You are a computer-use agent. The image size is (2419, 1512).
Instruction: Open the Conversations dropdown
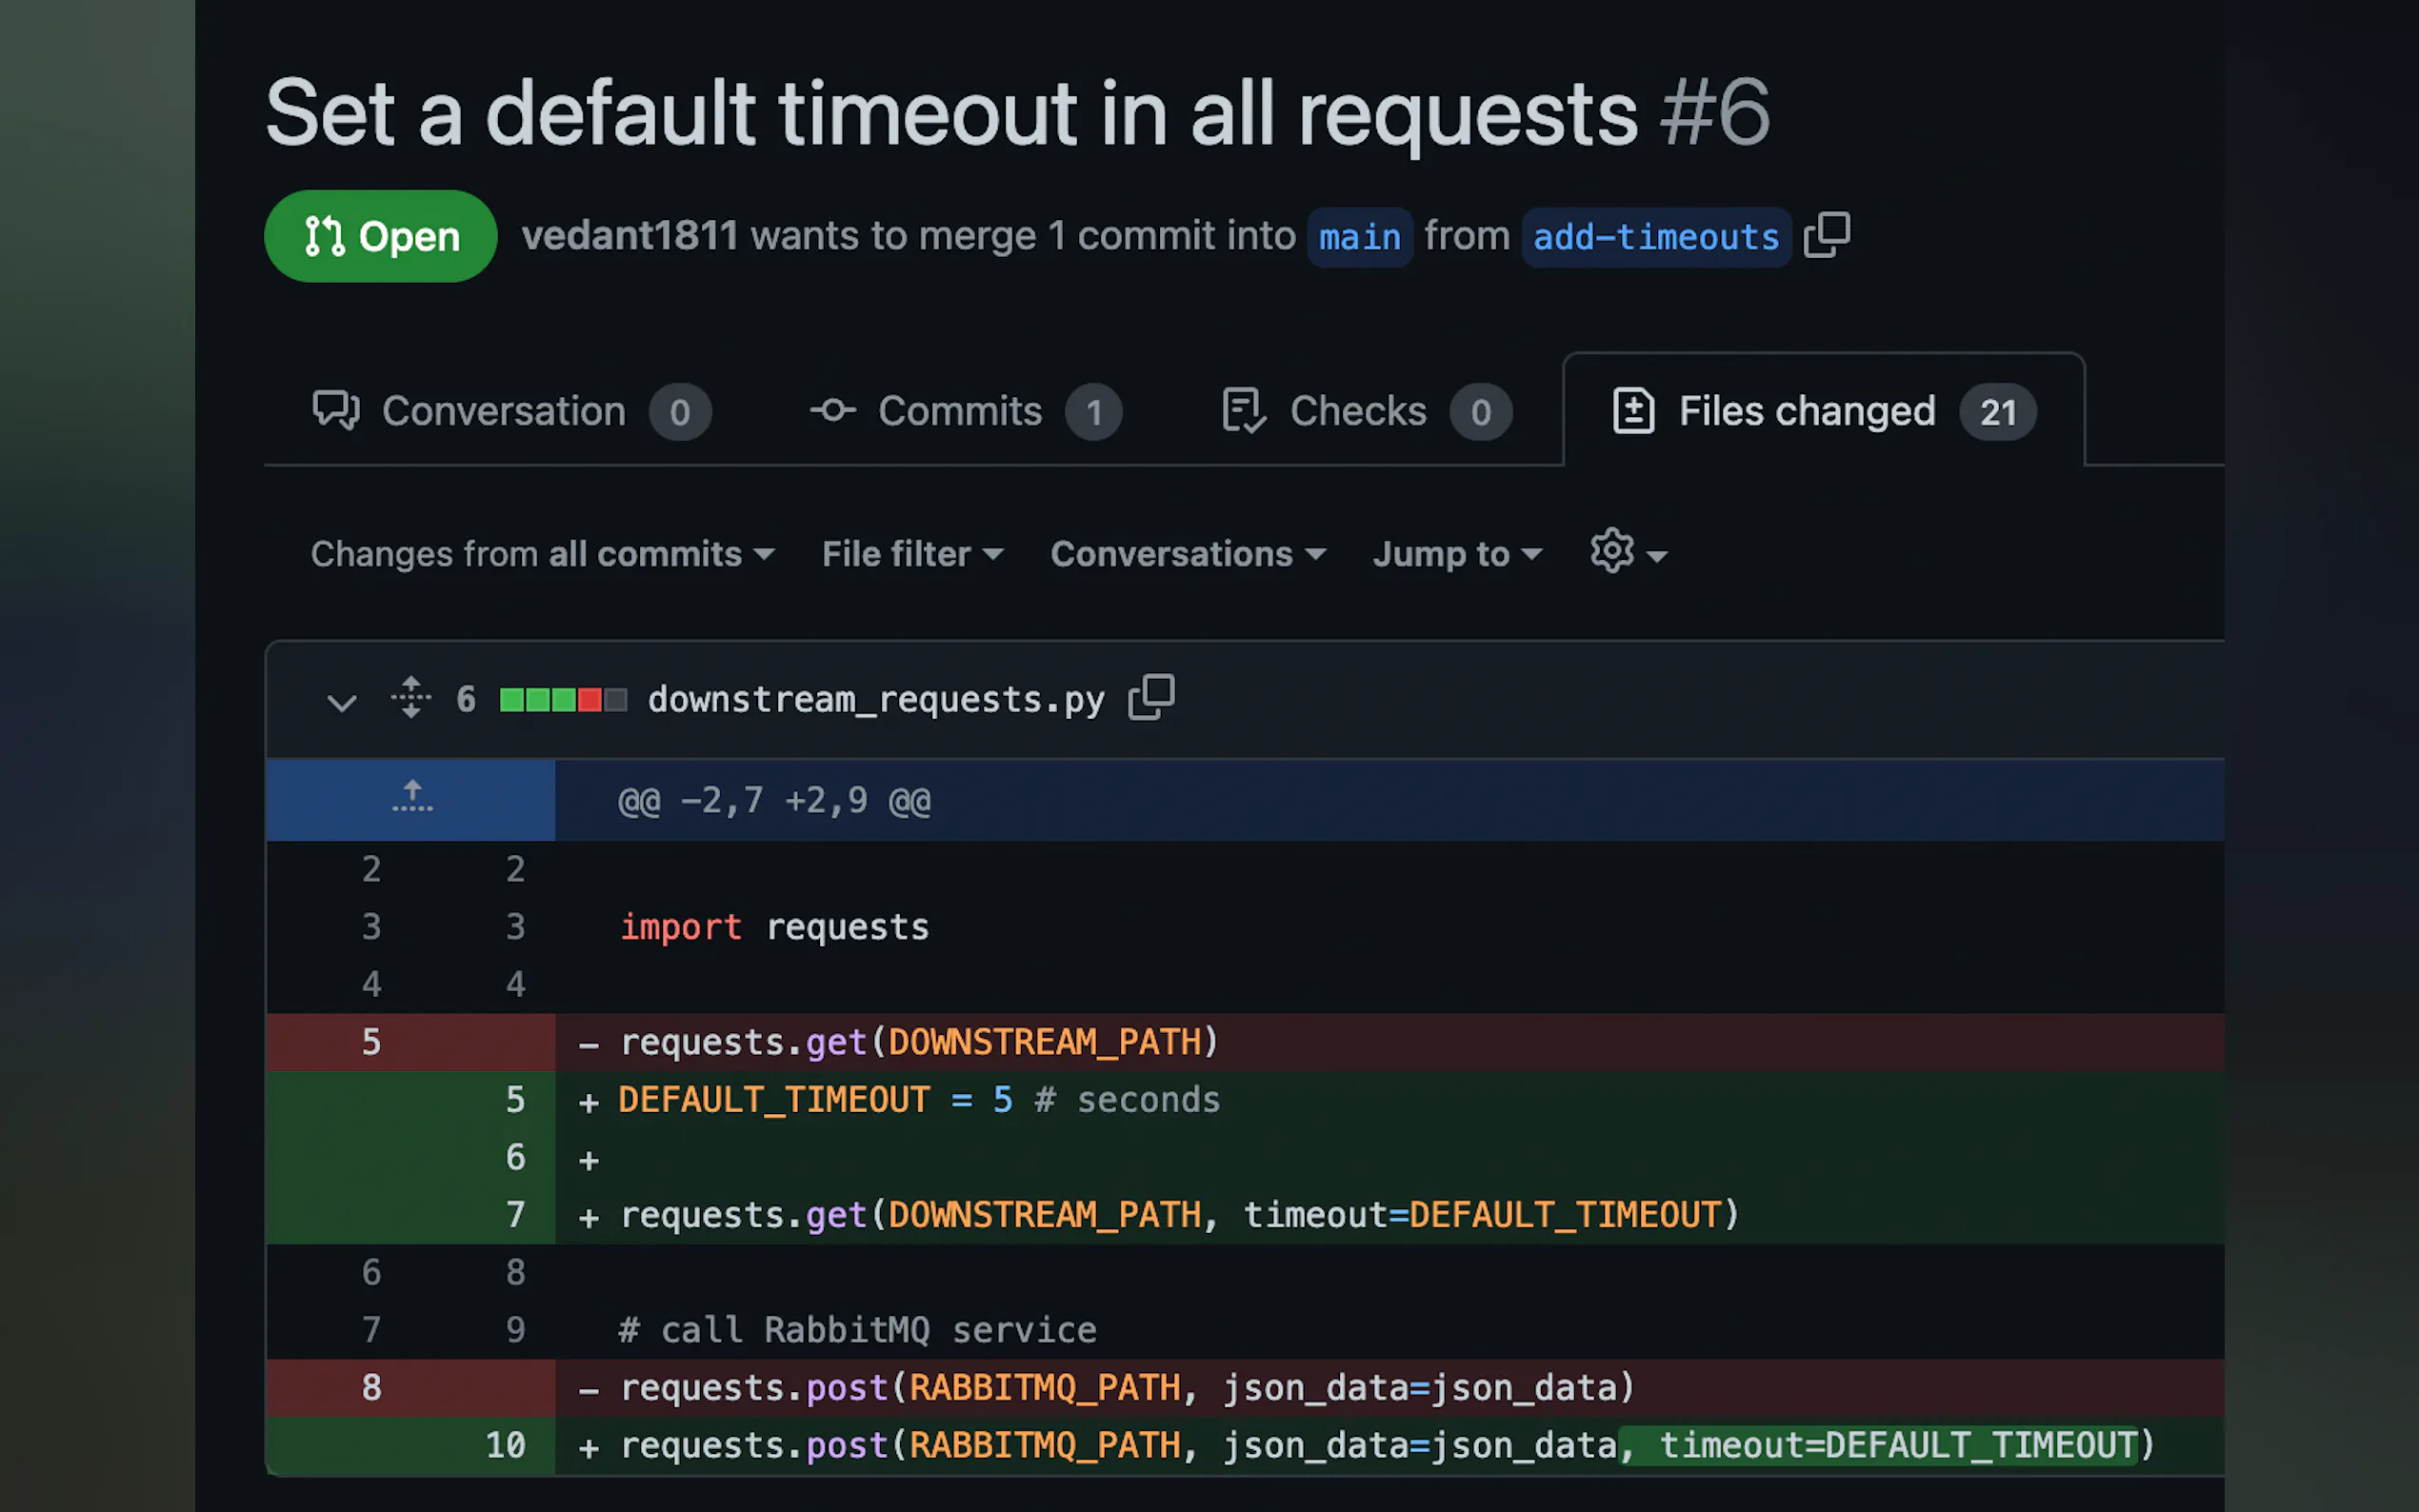click(1187, 554)
